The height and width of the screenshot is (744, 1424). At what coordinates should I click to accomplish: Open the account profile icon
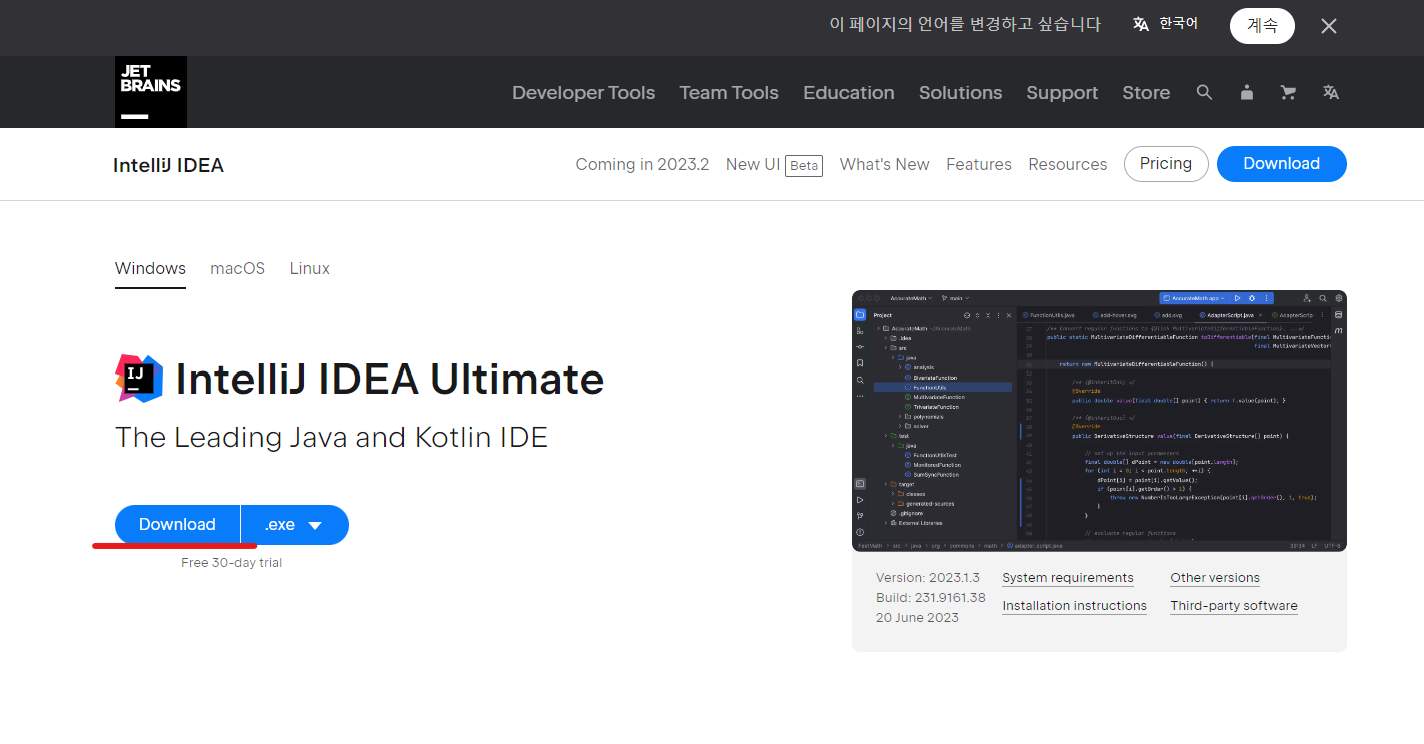click(1246, 92)
